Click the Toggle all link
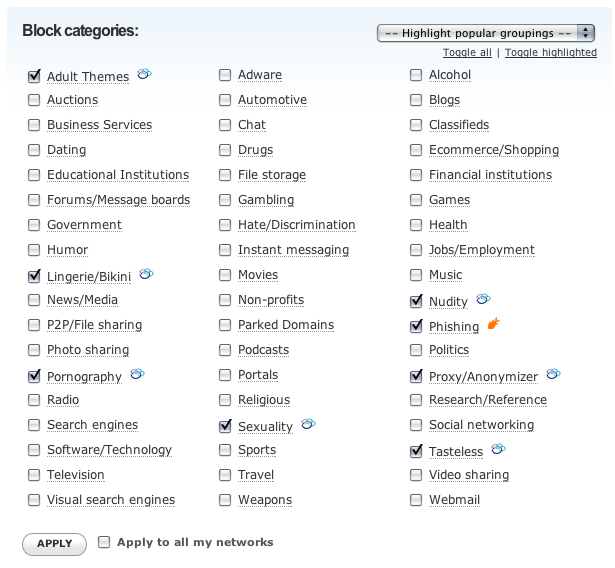Image resolution: width=615 pixels, height=568 pixels. (467, 53)
